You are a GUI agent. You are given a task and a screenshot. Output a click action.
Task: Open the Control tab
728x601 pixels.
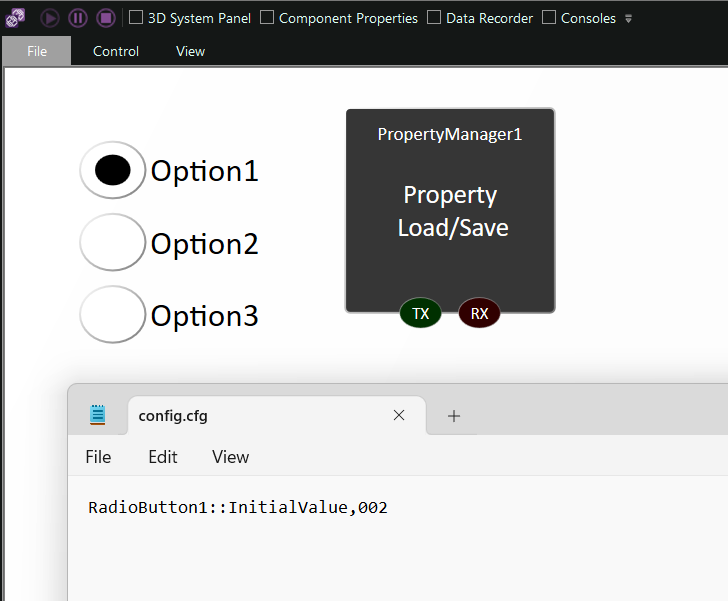[116, 51]
